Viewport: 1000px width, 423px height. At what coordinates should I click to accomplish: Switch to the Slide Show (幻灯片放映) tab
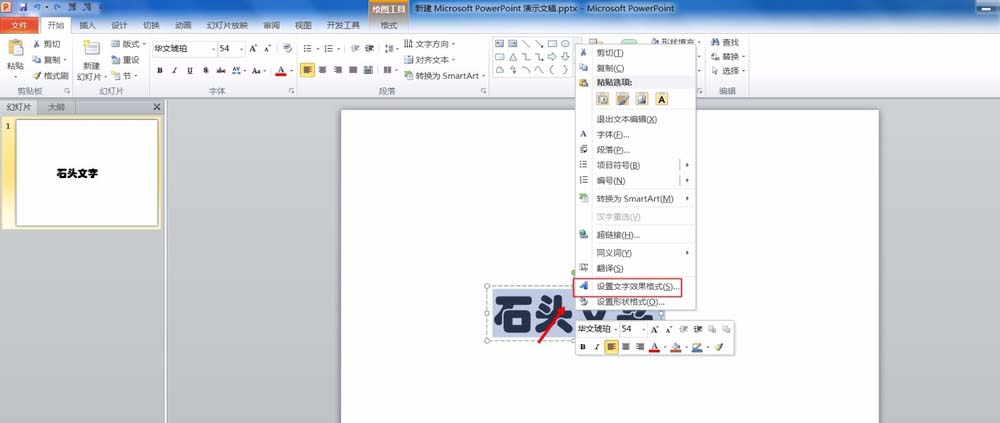(227, 26)
